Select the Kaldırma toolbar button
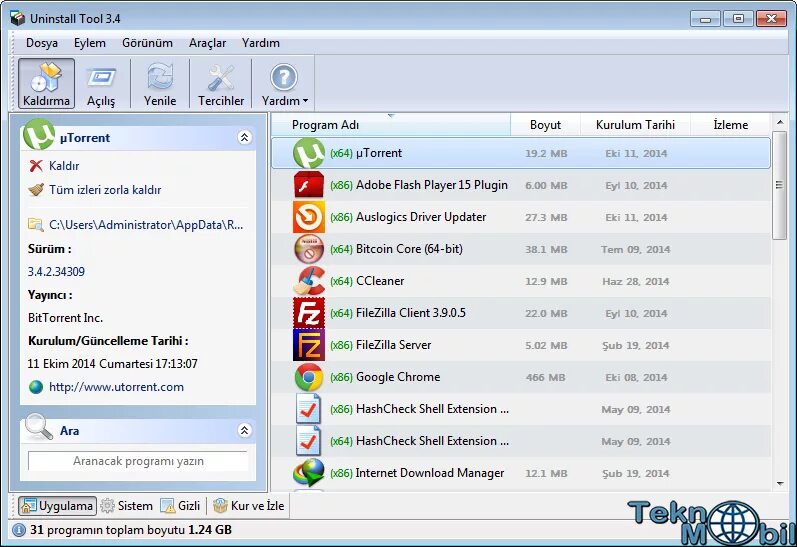 (46, 83)
